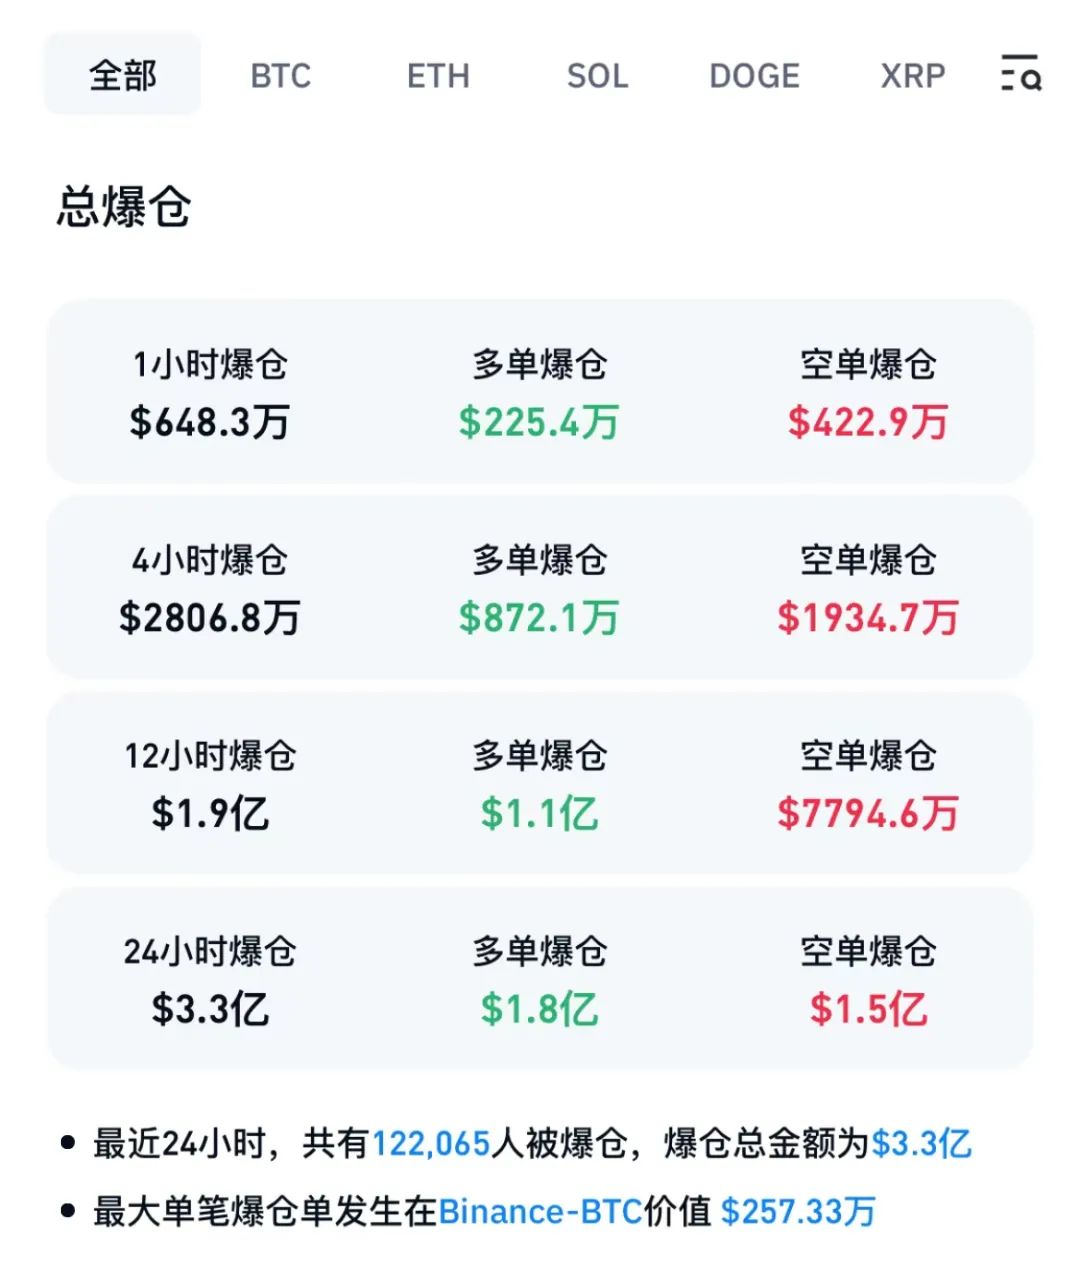Click the $225.4万 long liquidation value
The image size is (1080, 1280).
[541, 422]
